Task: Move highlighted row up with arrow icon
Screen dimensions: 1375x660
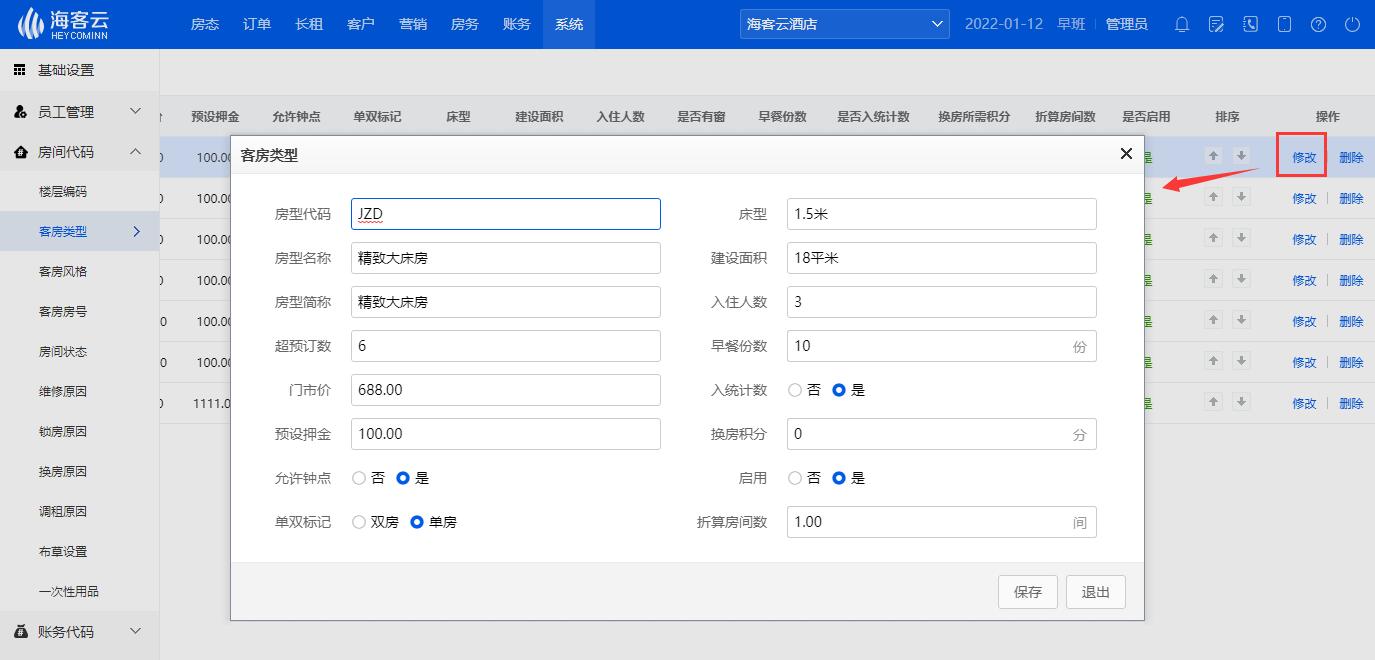Action: tap(1213, 156)
